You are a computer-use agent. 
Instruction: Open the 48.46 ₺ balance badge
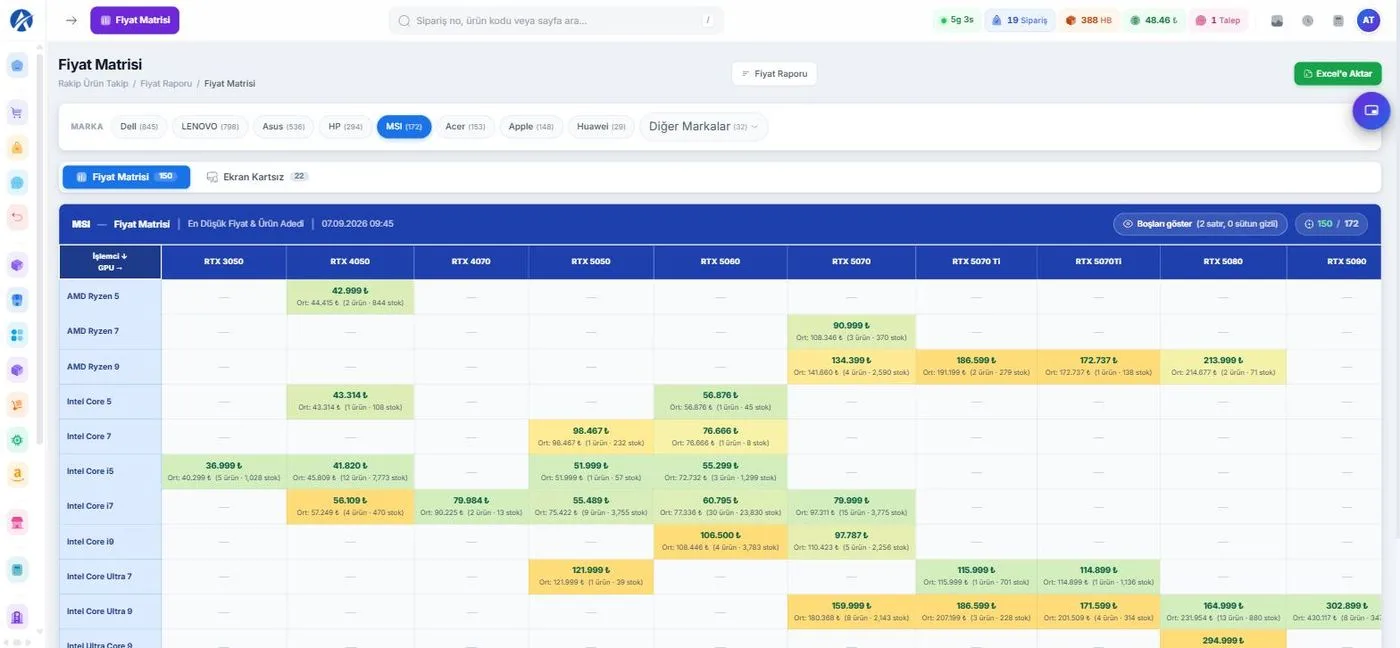pos(1154,20)
